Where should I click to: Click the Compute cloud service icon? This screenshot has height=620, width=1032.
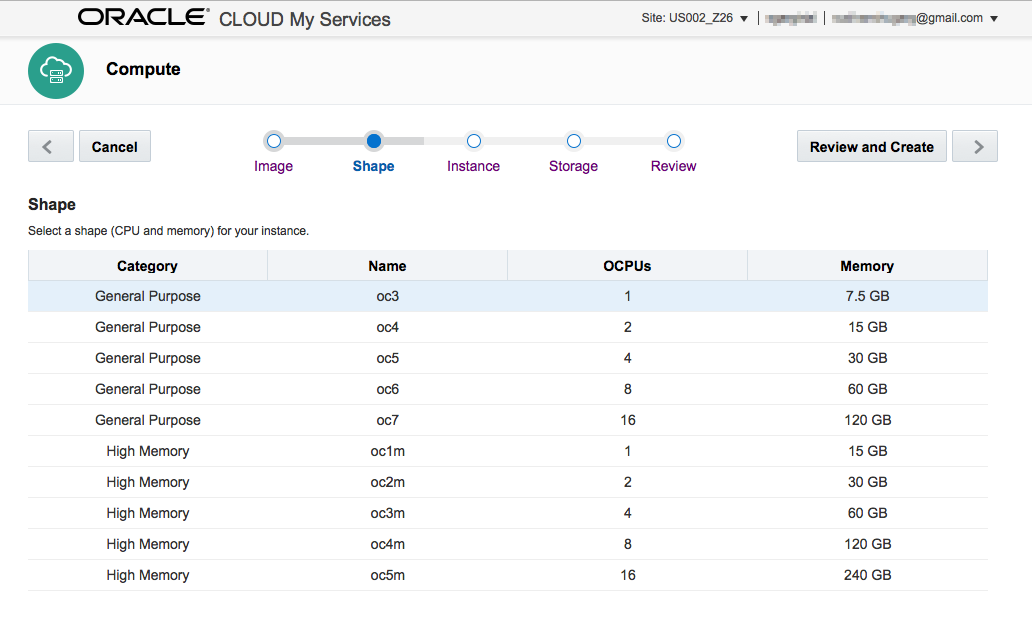pos(56,70)
